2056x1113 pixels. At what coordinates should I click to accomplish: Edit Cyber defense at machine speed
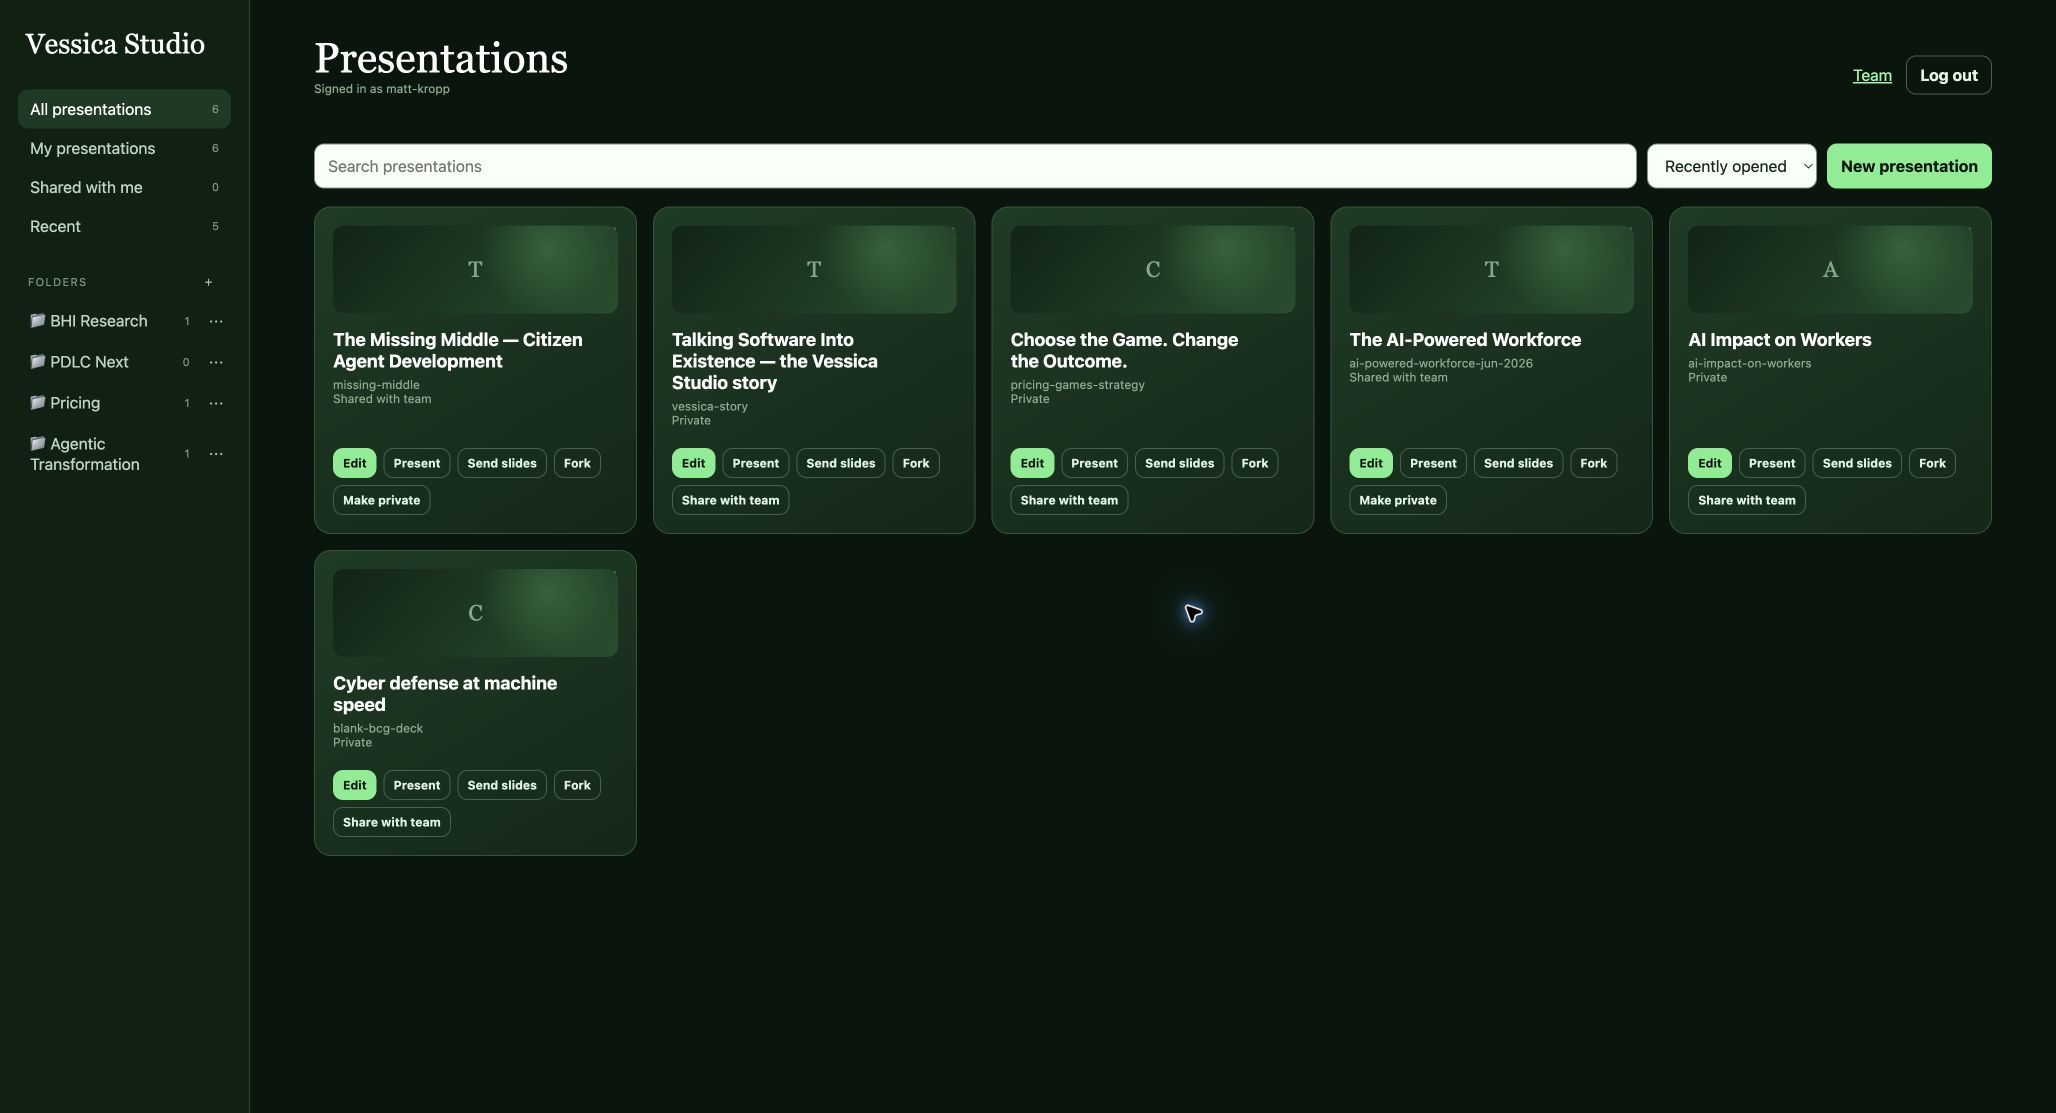pyautogui.click(x=355, y=785)
